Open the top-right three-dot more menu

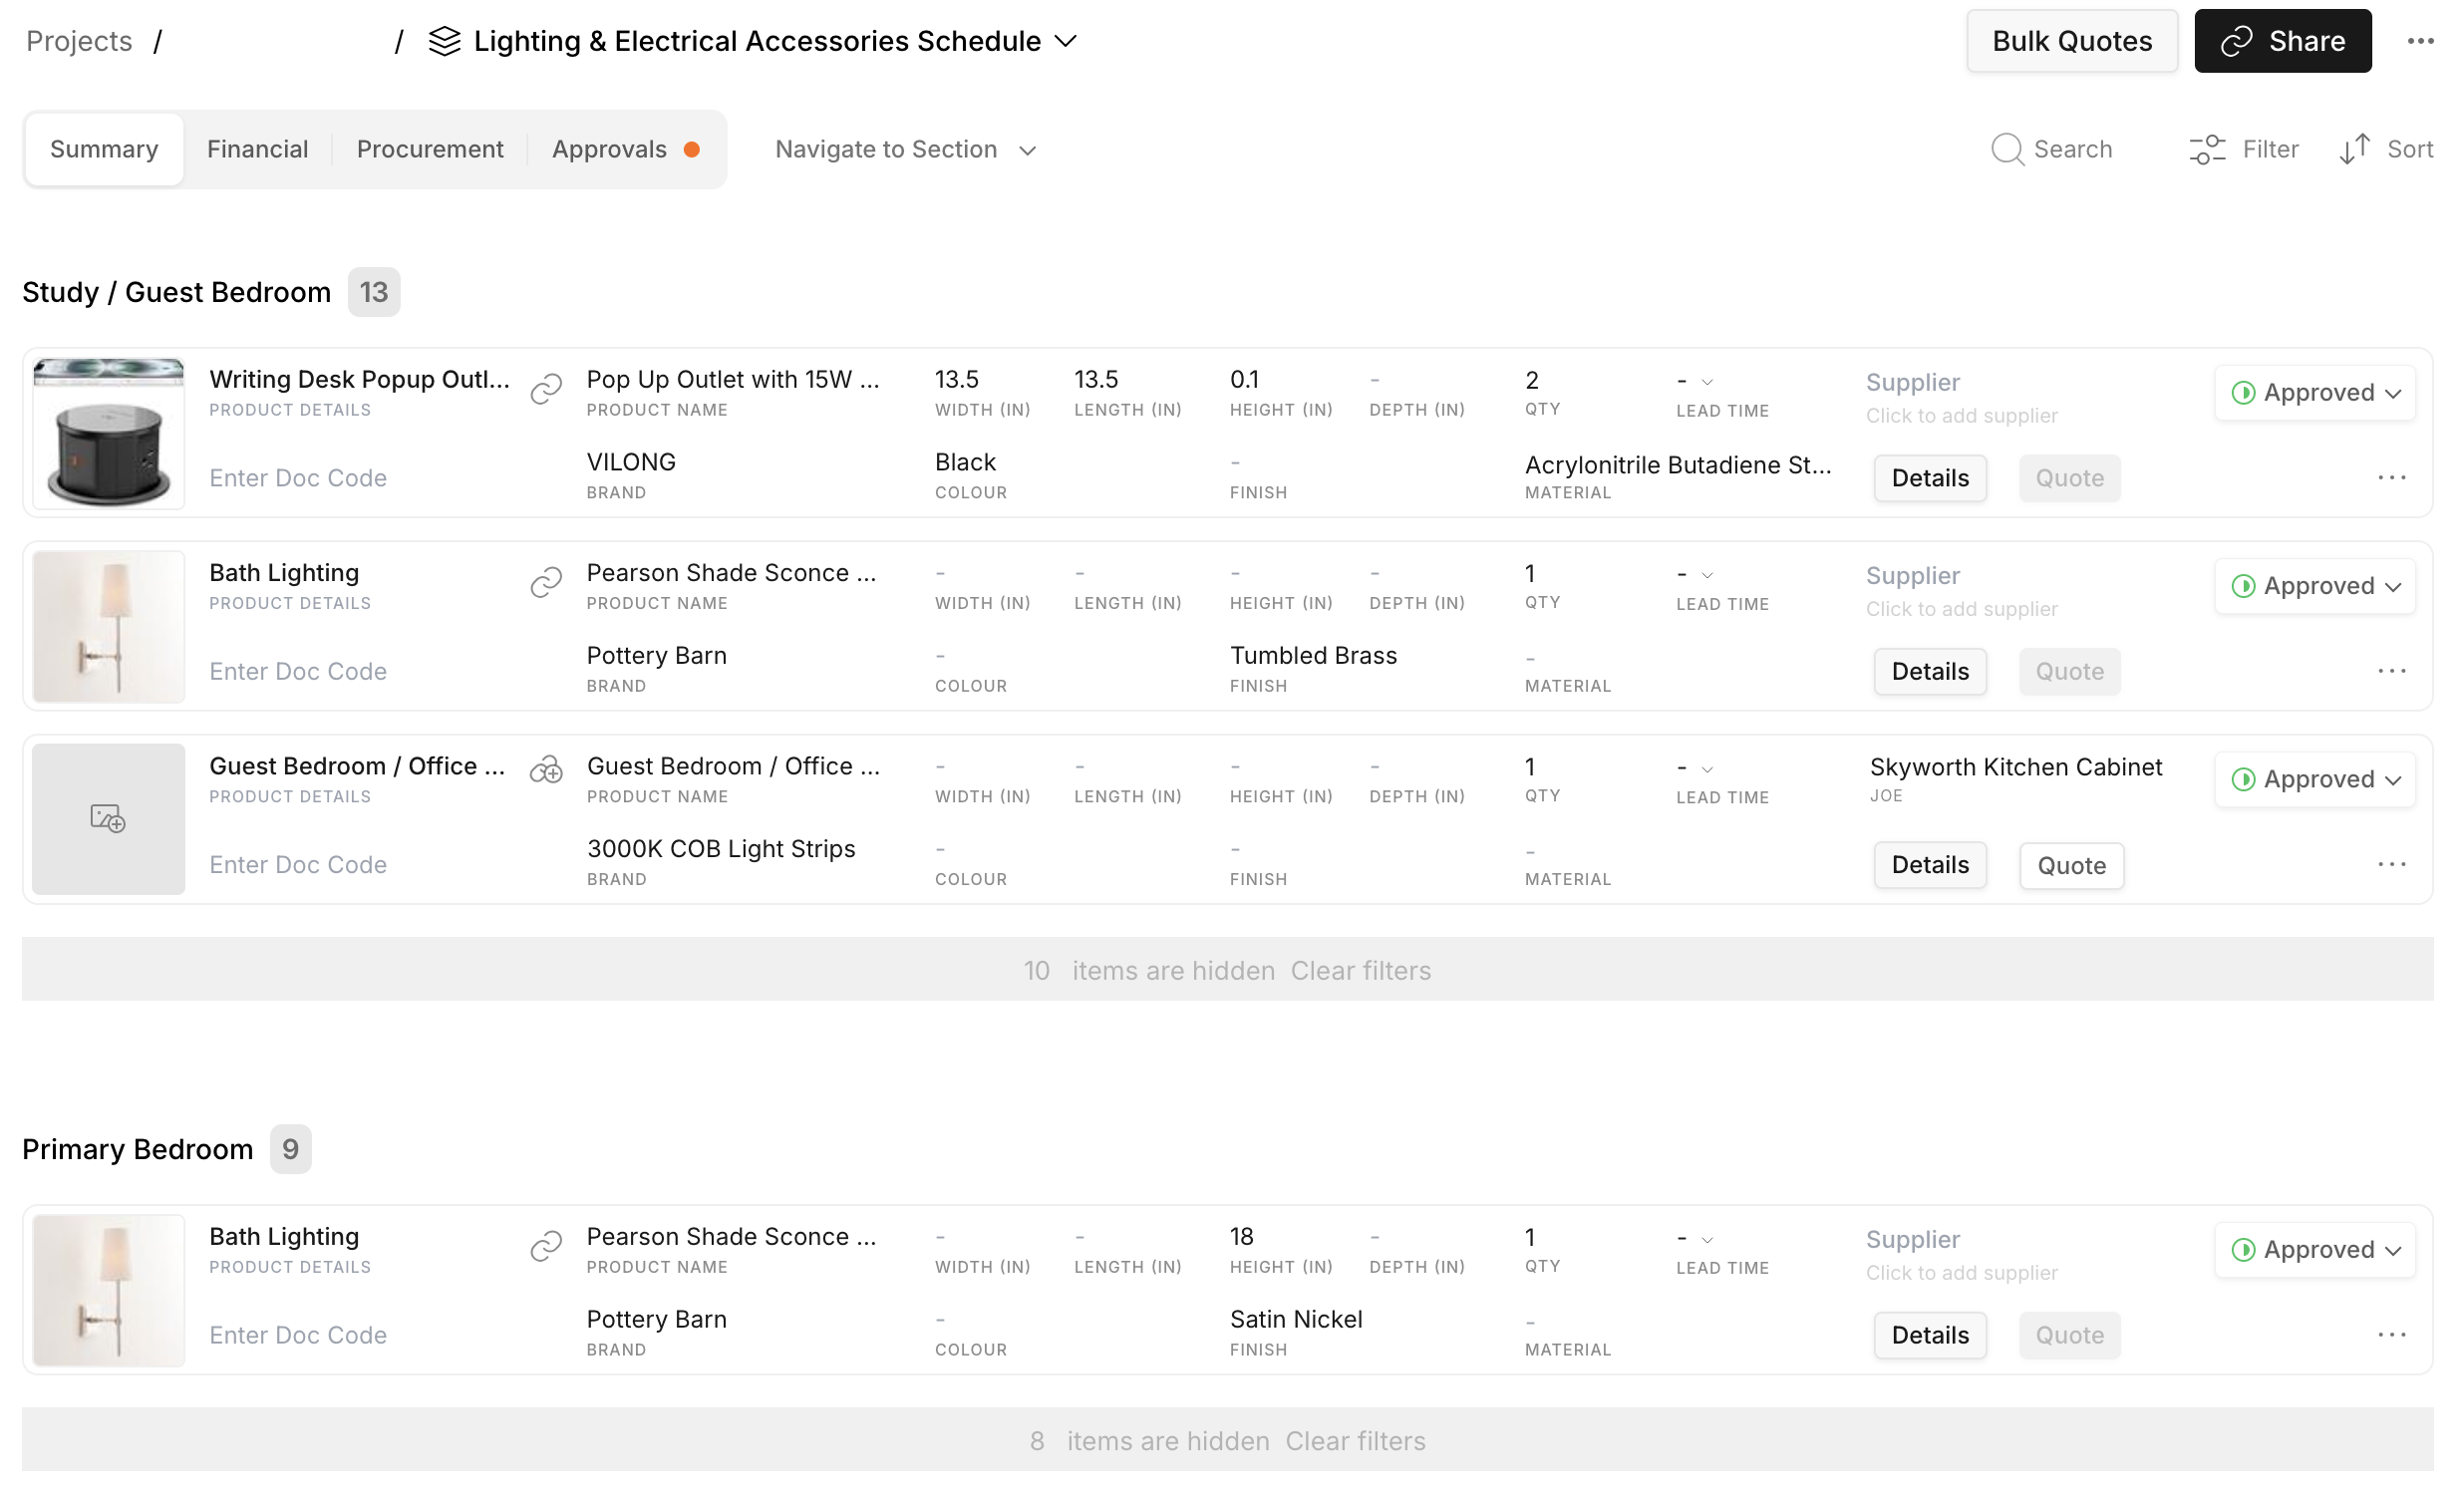2420,41
